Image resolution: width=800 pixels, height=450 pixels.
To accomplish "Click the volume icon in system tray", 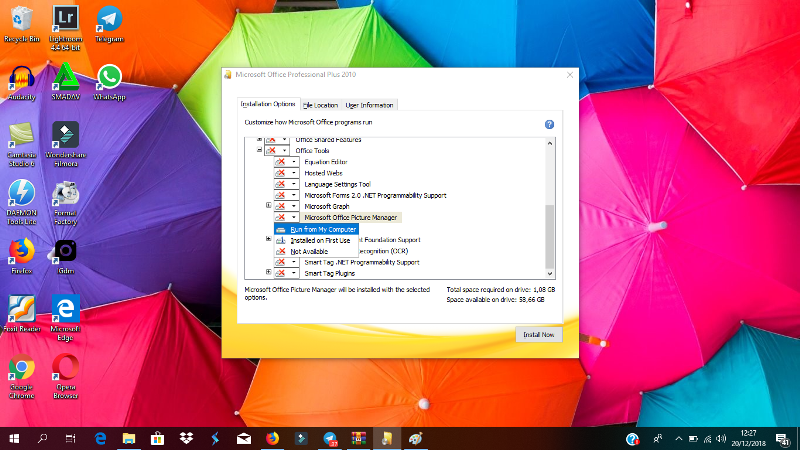I will [721, 439].
